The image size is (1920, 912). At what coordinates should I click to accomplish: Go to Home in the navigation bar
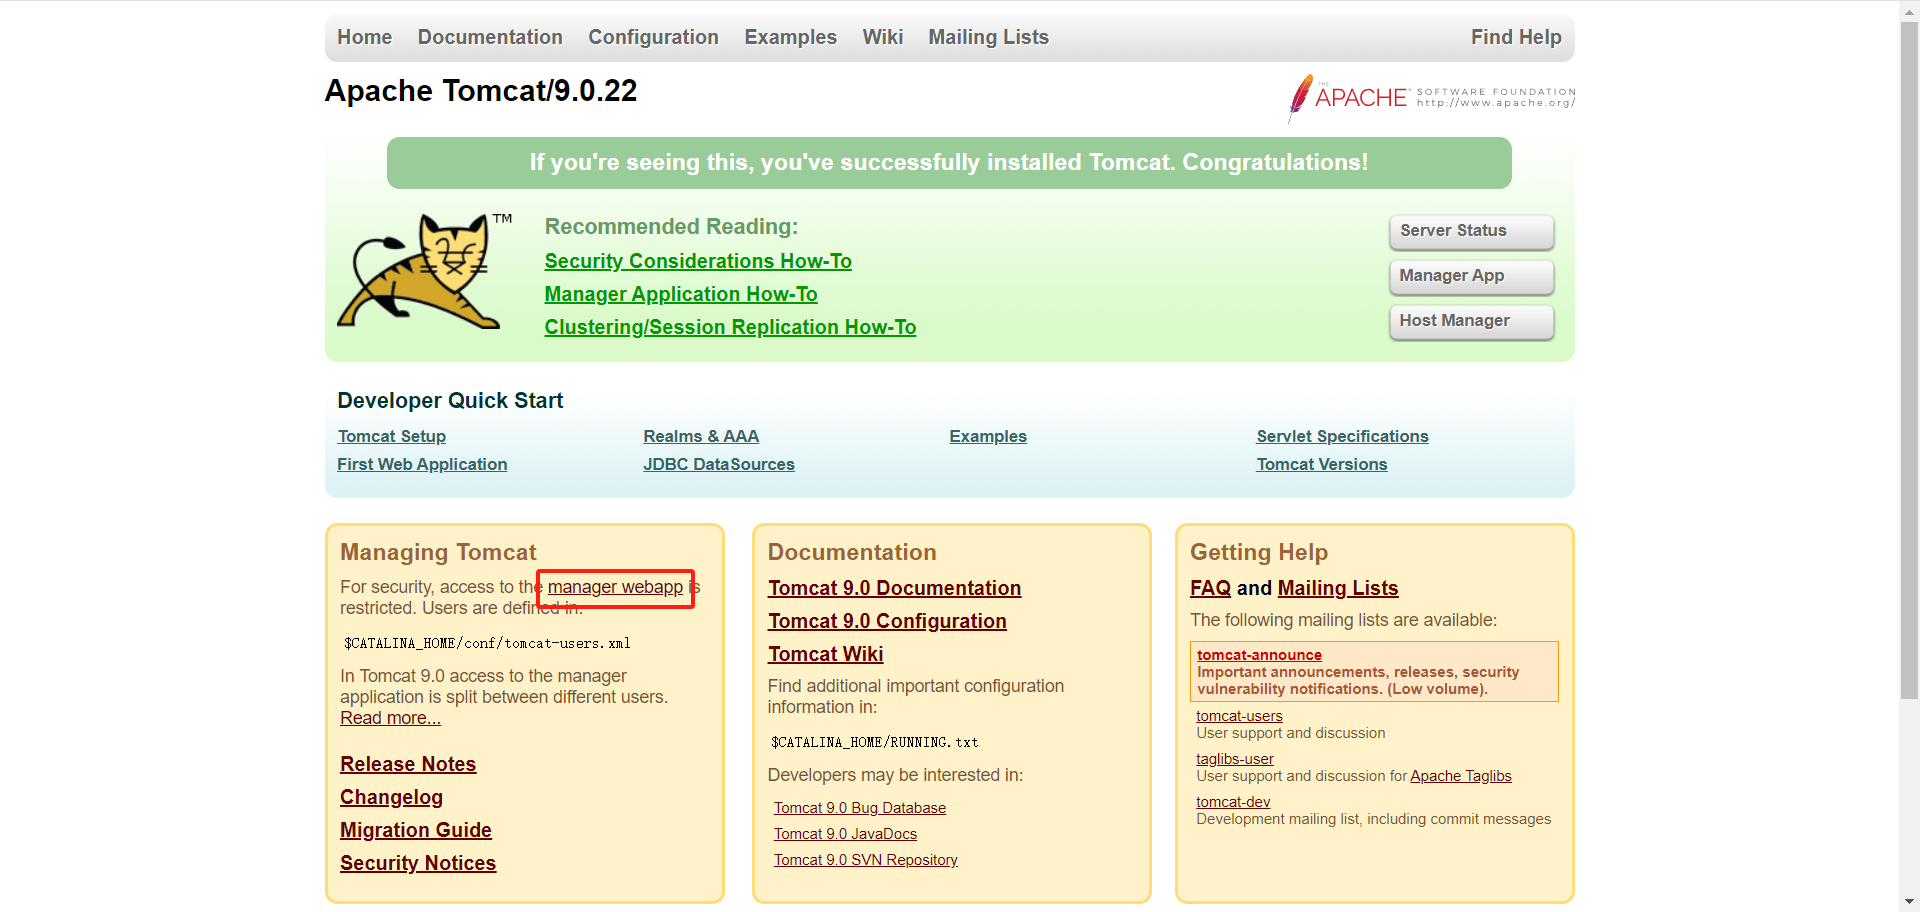[364, 37]
